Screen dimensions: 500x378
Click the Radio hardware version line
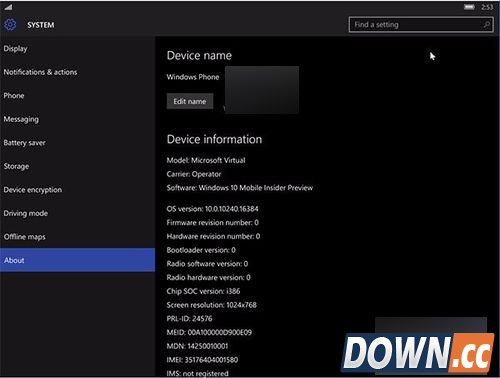[x=208, y=277]
